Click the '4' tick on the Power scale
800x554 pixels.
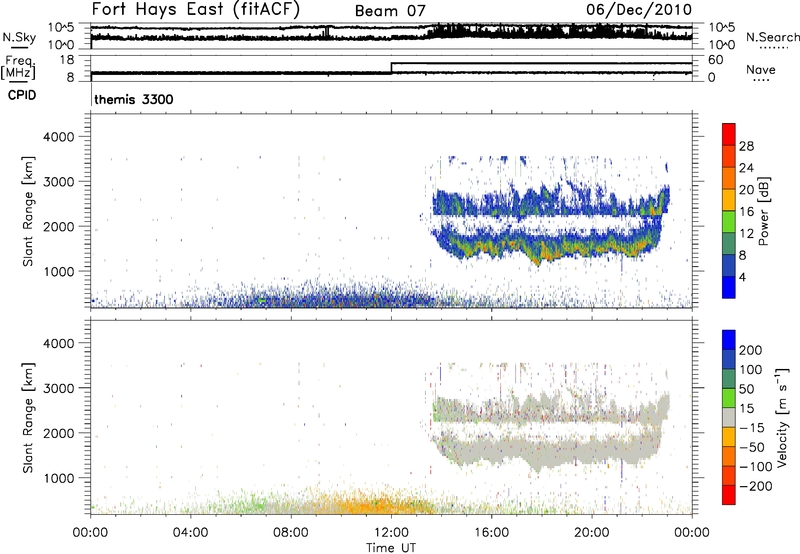click(x=742, y=277)
